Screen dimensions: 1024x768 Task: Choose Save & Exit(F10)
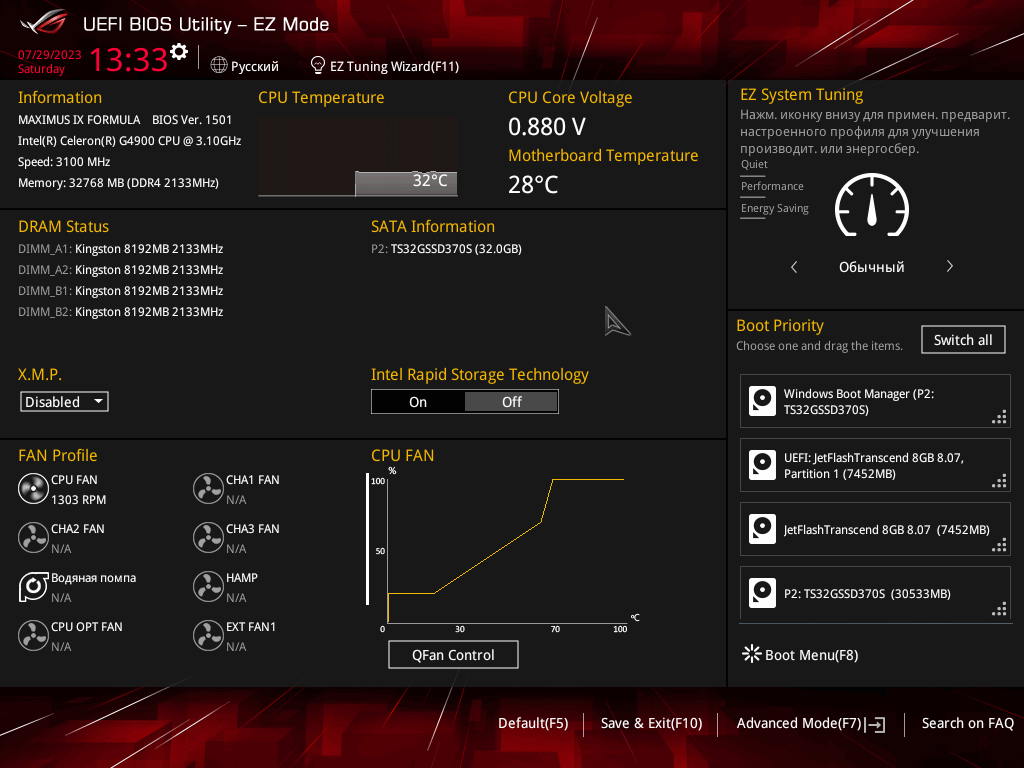(651, 723)
